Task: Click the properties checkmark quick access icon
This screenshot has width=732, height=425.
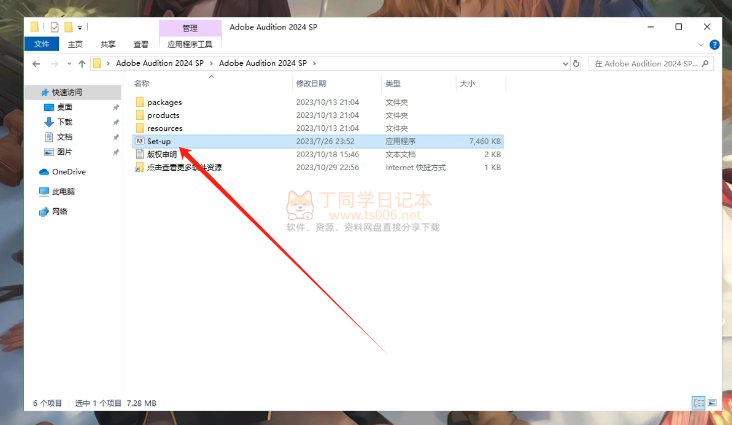Action: click(x=55, y=27)
